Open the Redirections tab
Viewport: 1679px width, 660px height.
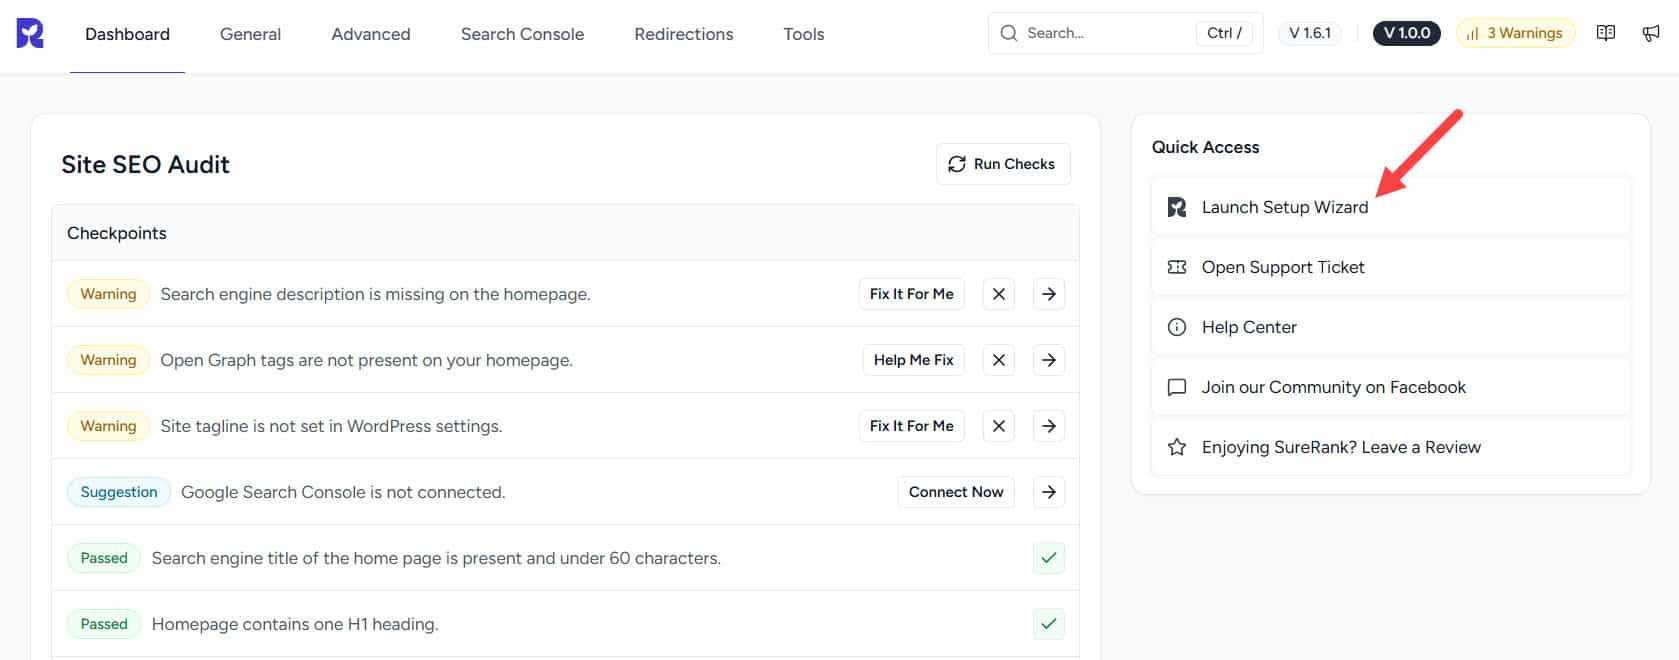click(683, 34)
